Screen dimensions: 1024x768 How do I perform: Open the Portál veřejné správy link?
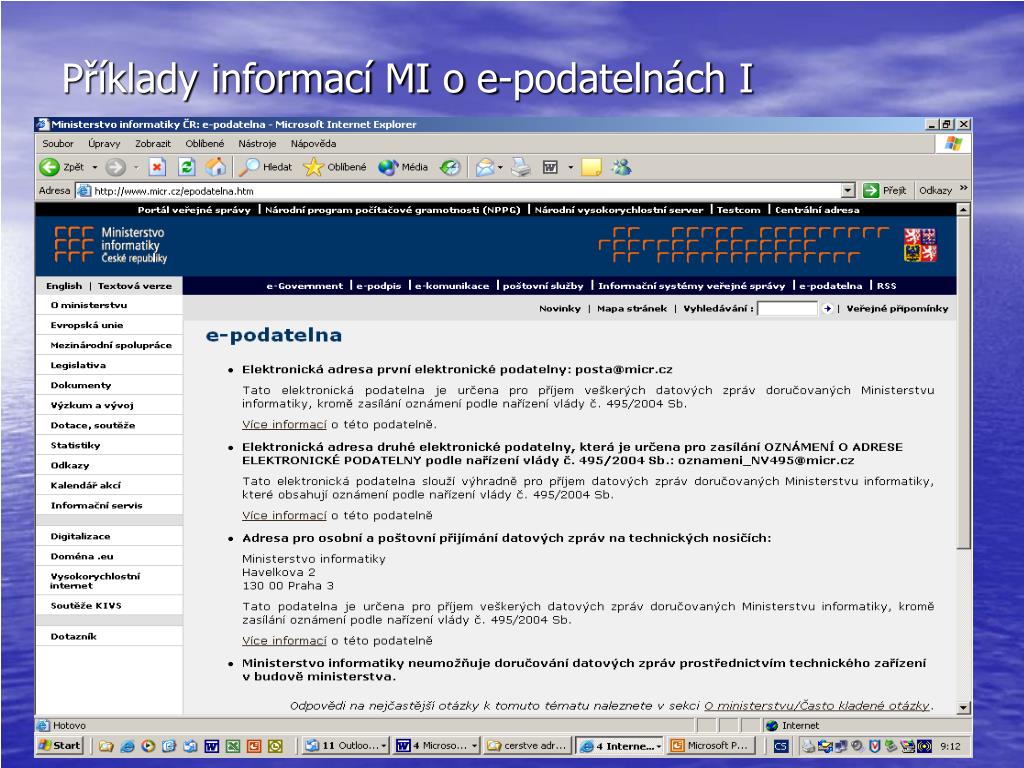[194, 210]
